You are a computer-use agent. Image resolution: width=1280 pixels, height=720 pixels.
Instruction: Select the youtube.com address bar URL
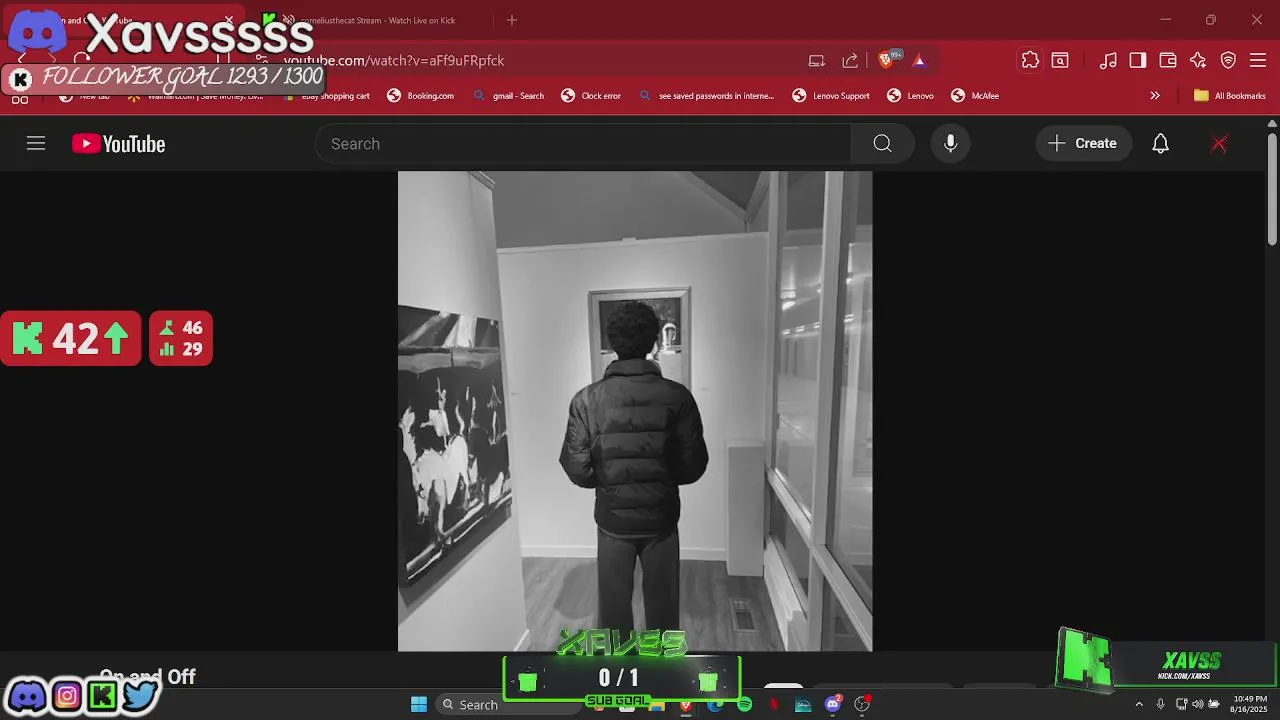tap(394, 60)
